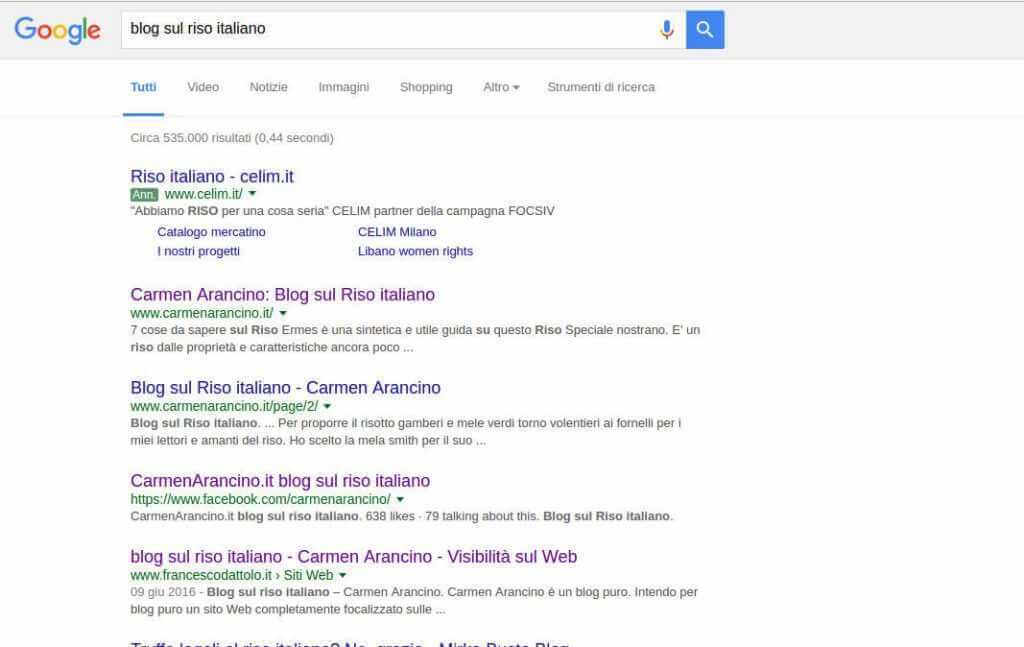This screenshot has width=1024, height=647.
Task: Open the CELIM Milano sitelink
Action: click(x=397, y=232)
